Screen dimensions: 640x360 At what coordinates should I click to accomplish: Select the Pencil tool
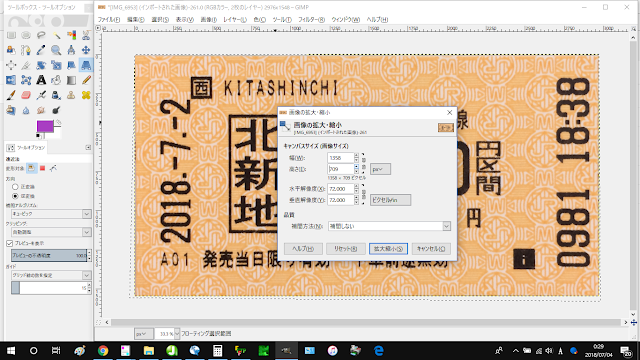pyautogui.click(x=86, y=80)
